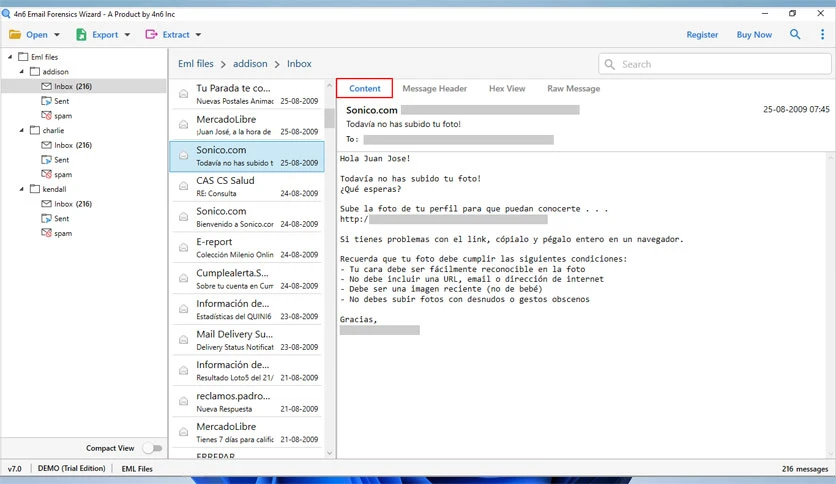Toggle the Compact View switch
Image resolution: width=836 pixels, height=484 pixels.
tap(152, 448)
